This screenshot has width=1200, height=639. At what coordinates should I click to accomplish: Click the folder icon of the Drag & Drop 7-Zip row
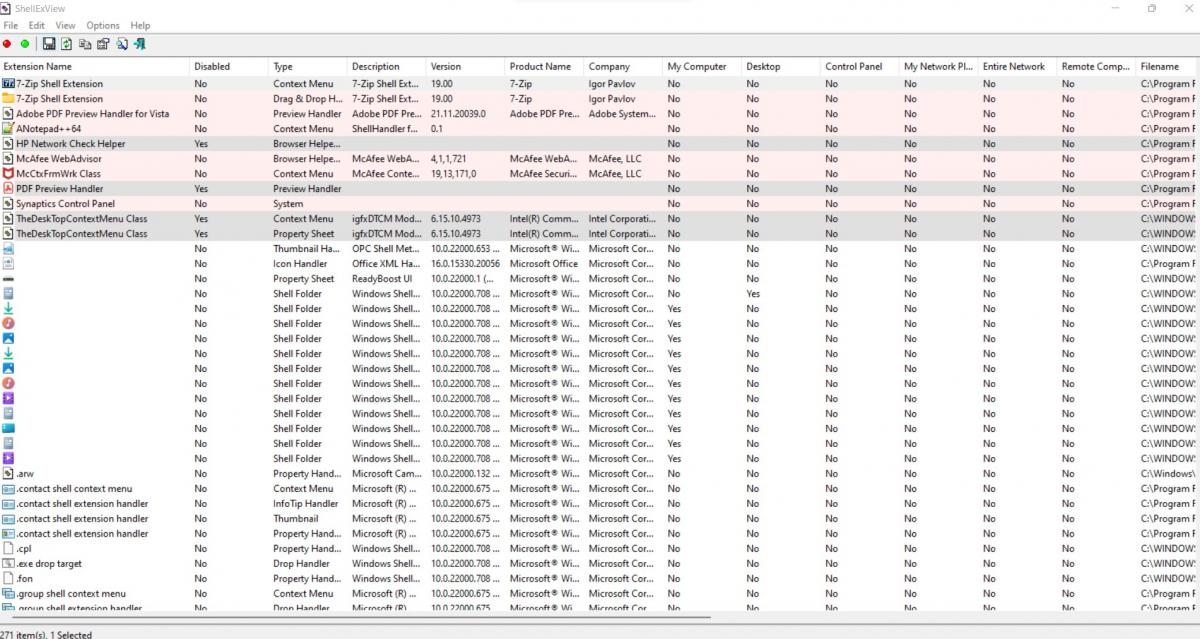point(9,99)
